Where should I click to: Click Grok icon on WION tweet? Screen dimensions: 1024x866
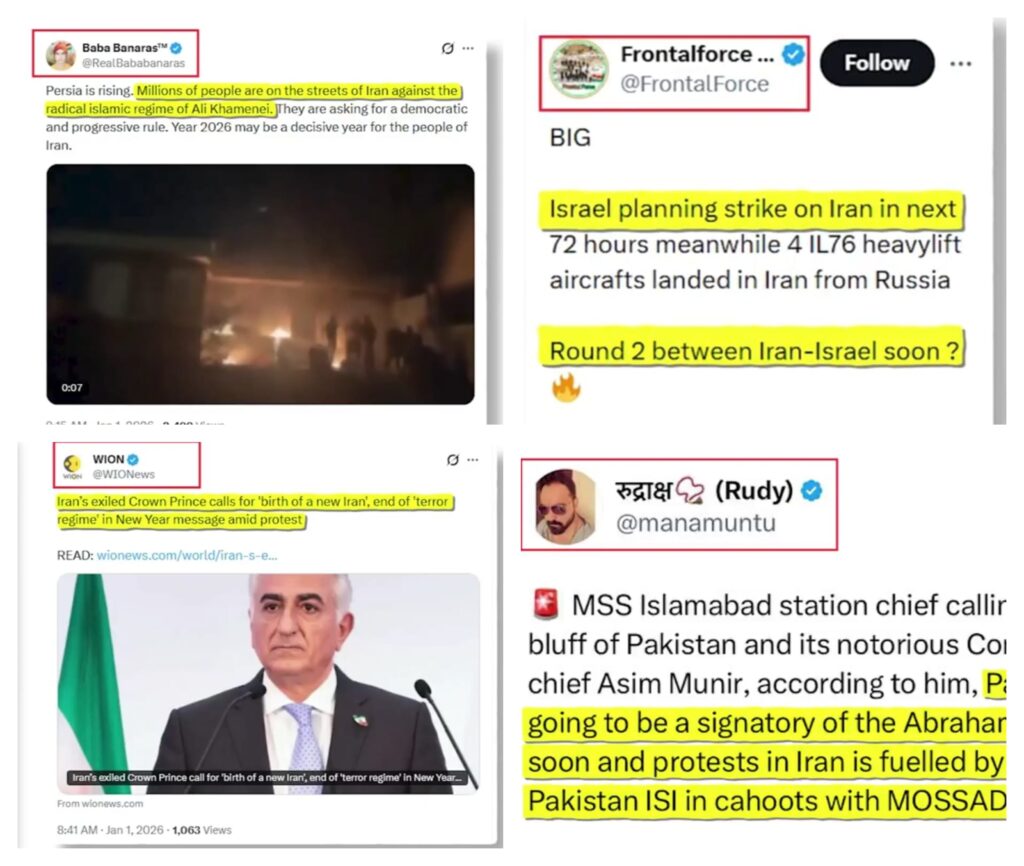pyautogui.click(x=453, y=460)
